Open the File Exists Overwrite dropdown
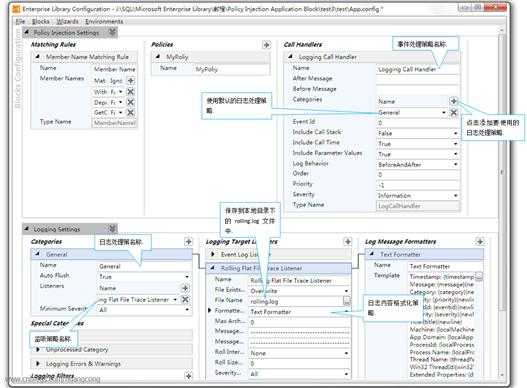 coord(346,291)
